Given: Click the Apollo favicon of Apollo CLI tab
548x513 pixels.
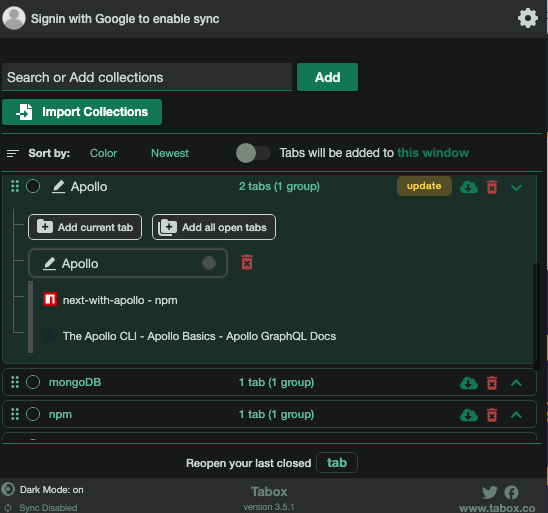Looking at the screenshot, I should (50, 335).
